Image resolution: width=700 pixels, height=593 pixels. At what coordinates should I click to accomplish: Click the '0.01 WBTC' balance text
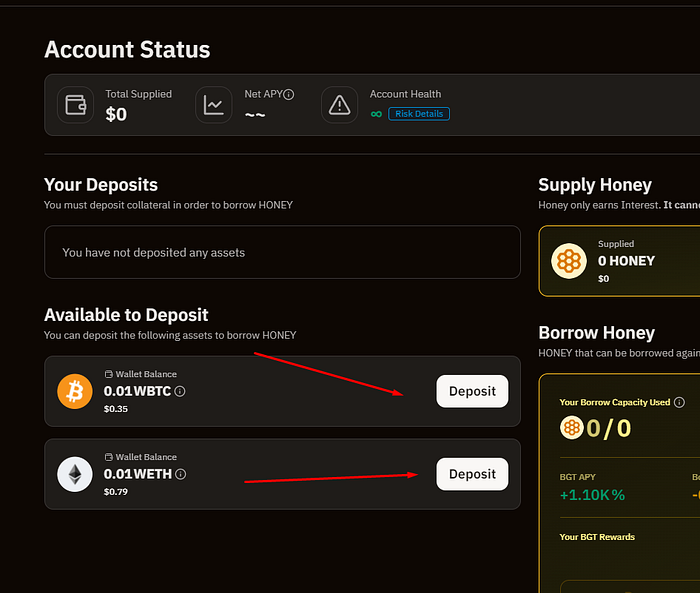pos(138,392)
